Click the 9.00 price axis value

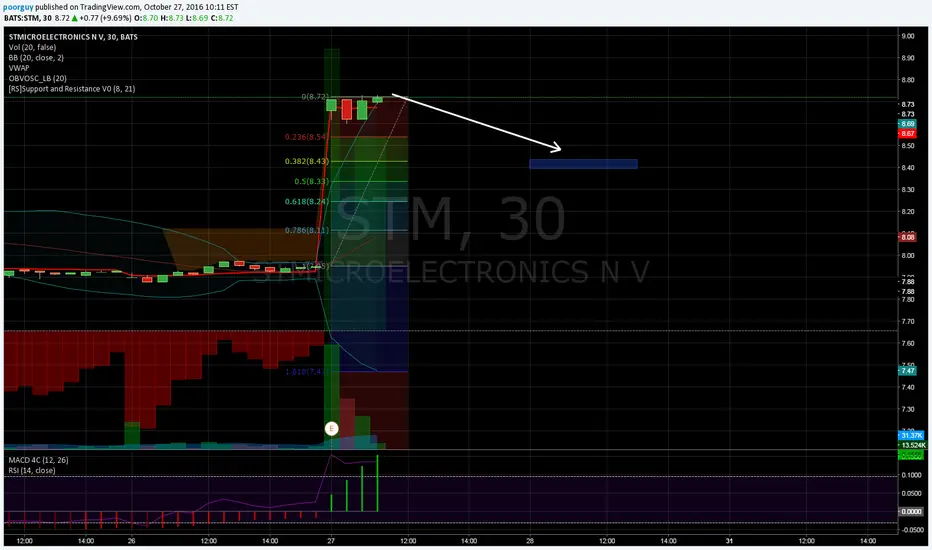[x=908, y=36]
